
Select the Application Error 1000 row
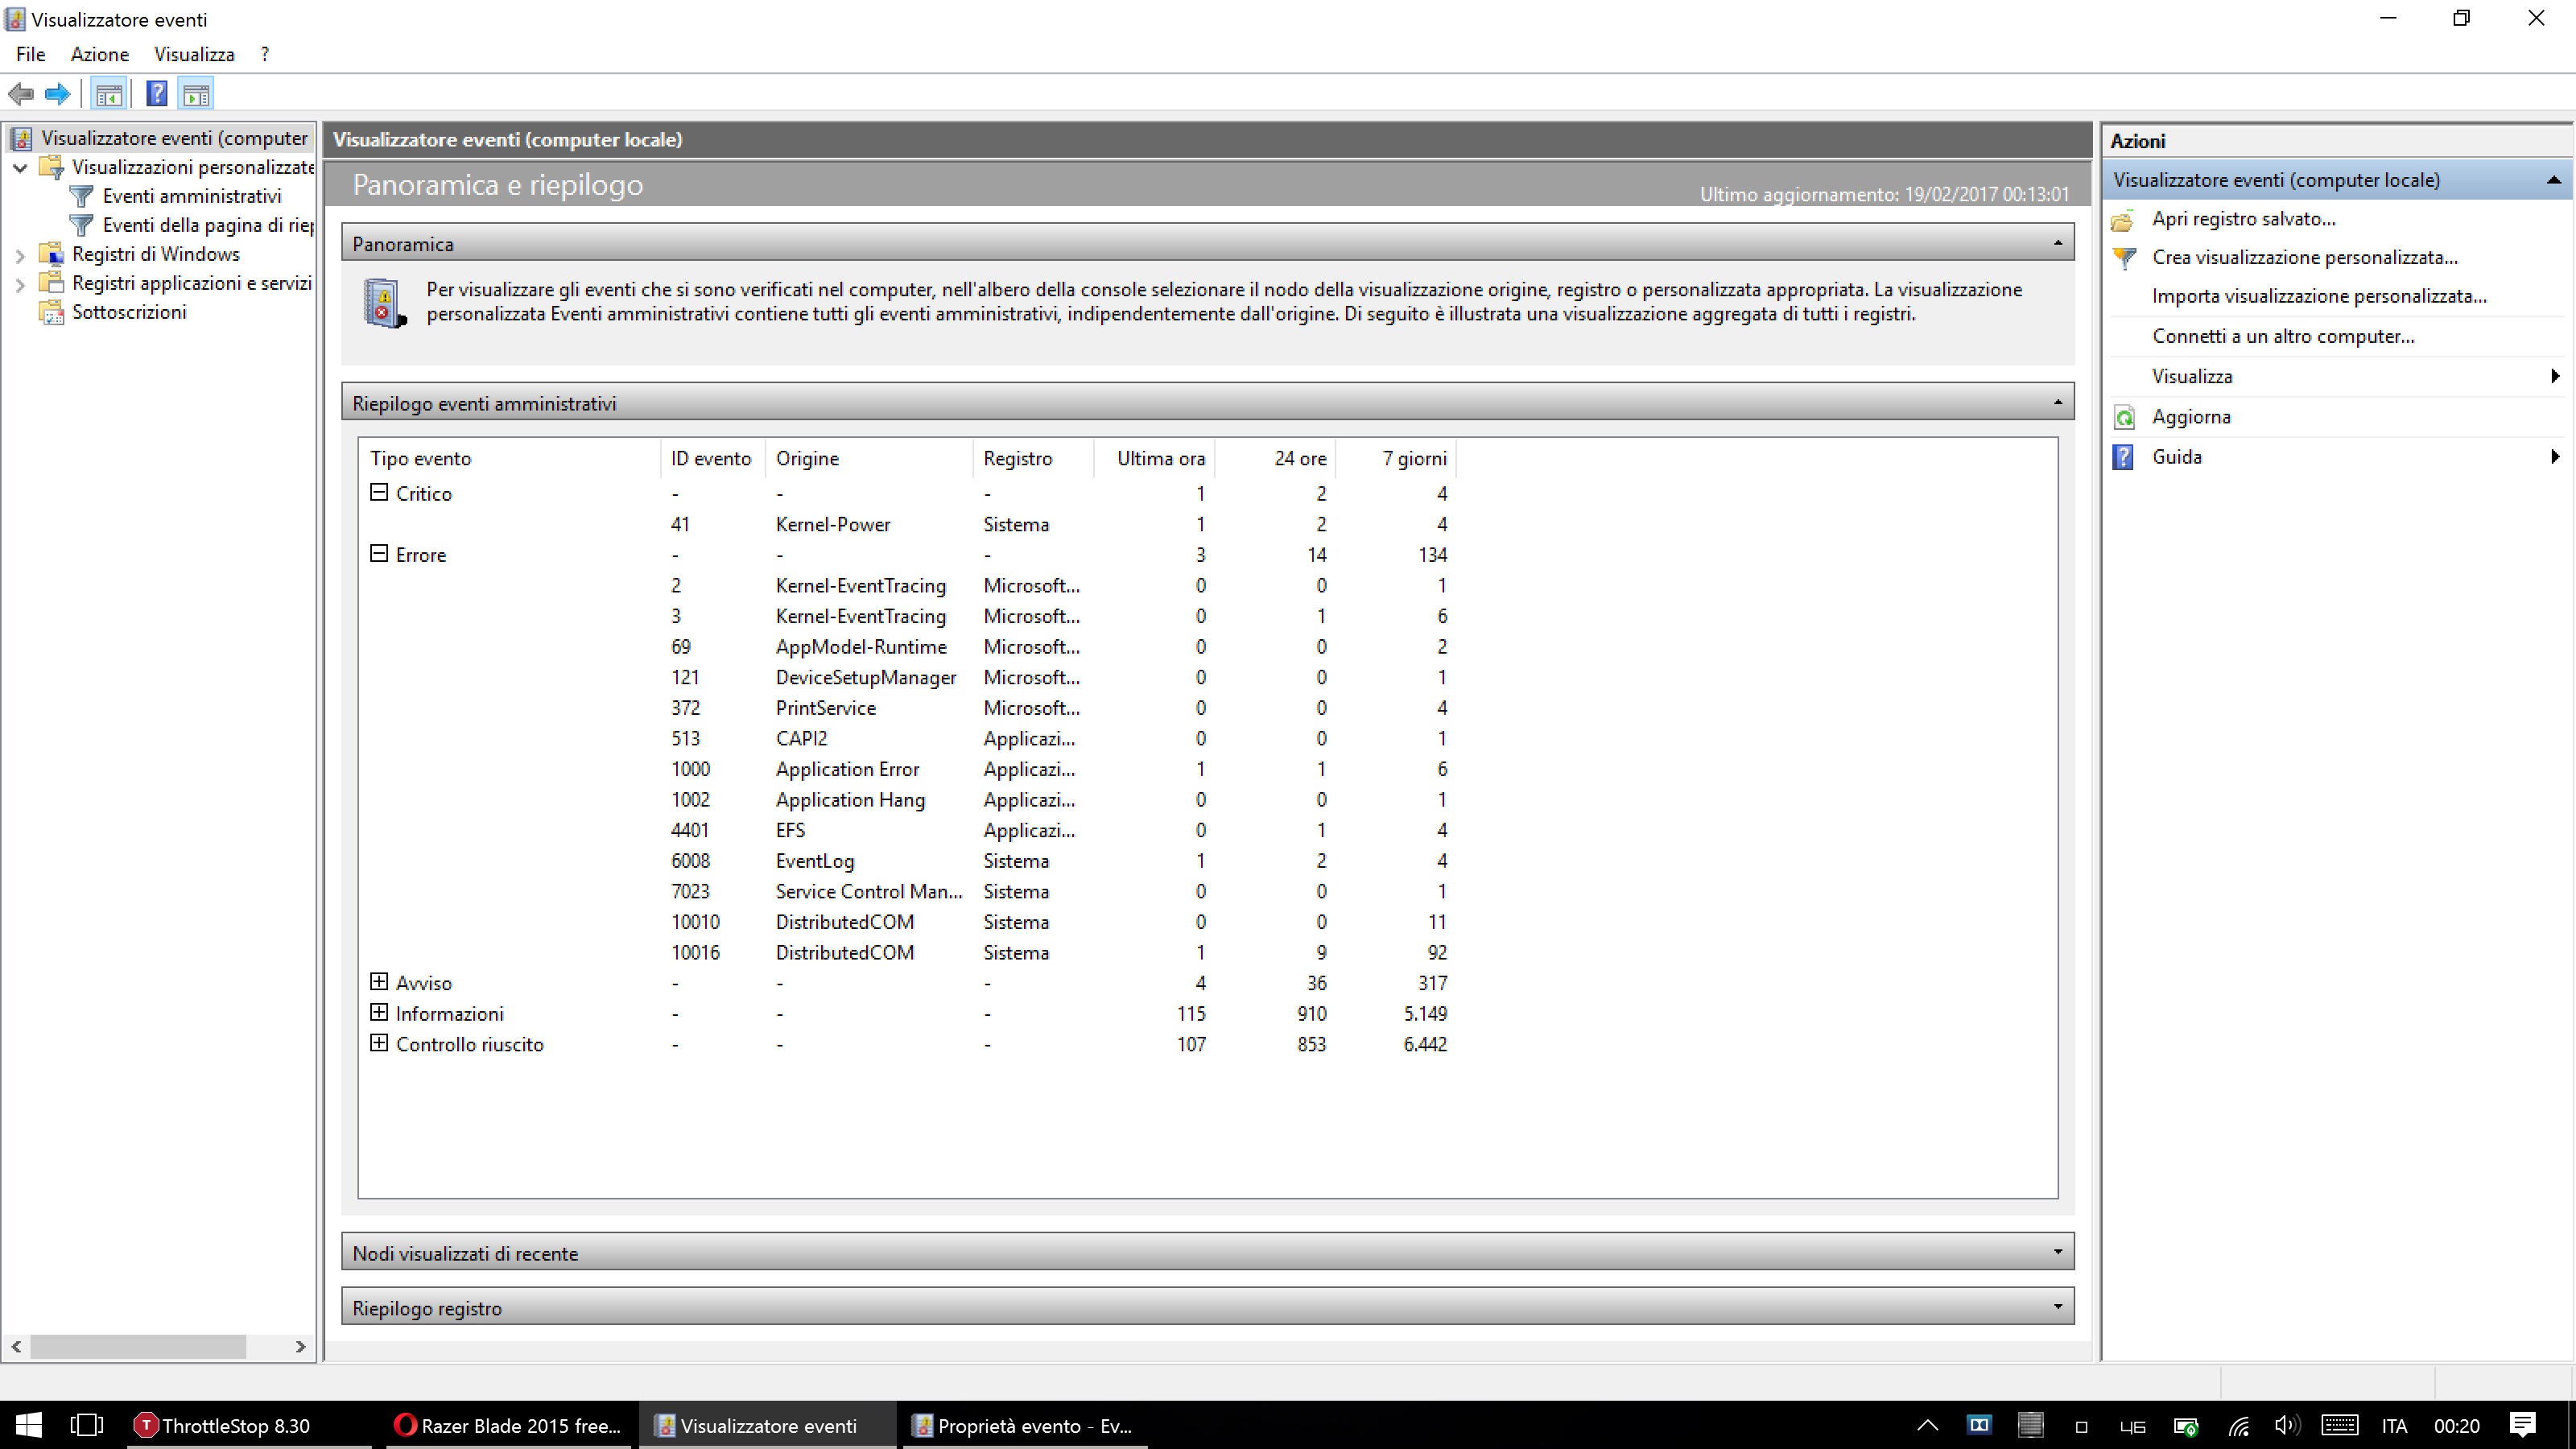910,769
